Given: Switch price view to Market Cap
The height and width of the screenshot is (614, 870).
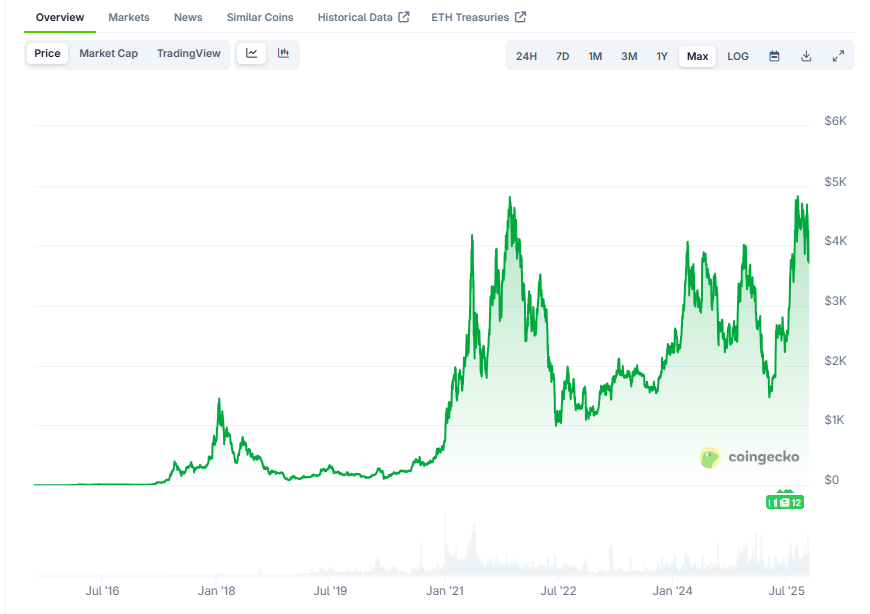Looking at the screenshot, I should click(108, 54).
